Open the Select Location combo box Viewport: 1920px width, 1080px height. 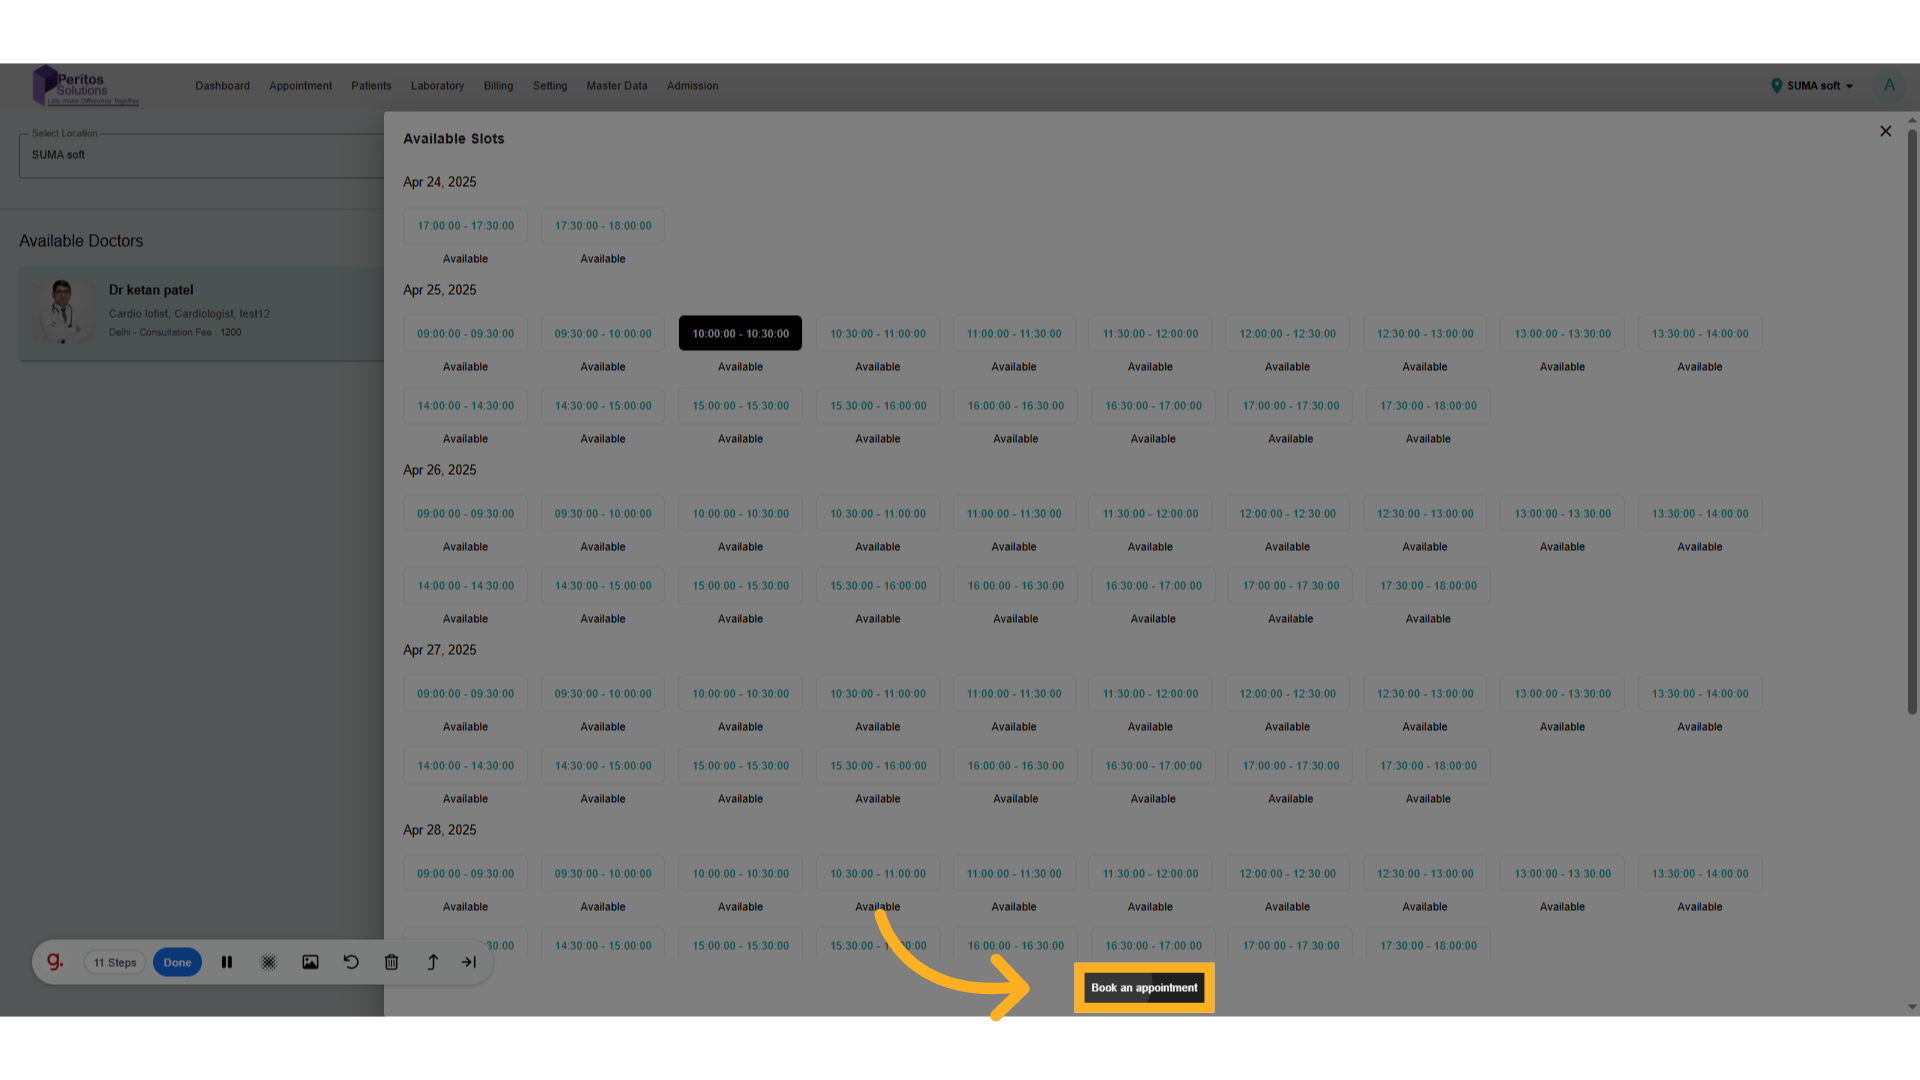point(200,156)
